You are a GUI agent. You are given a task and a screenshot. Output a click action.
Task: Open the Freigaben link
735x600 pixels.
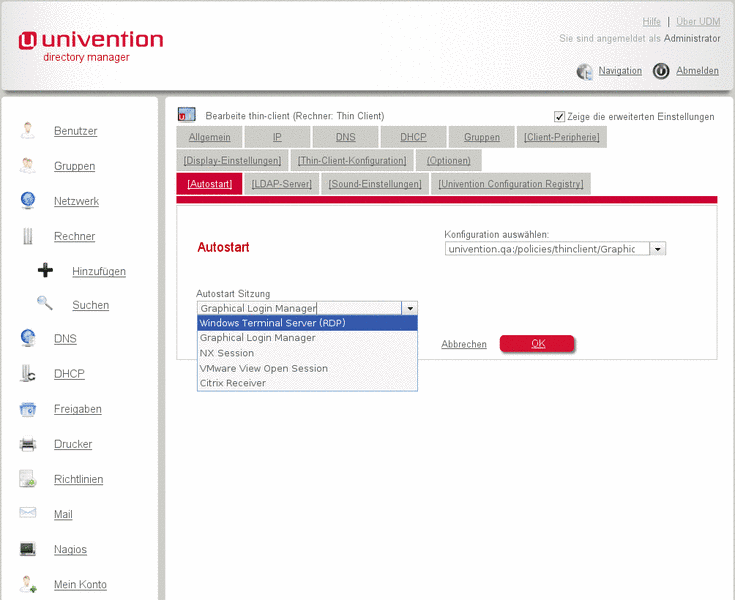pyautogui.click(x=78, y=409)
